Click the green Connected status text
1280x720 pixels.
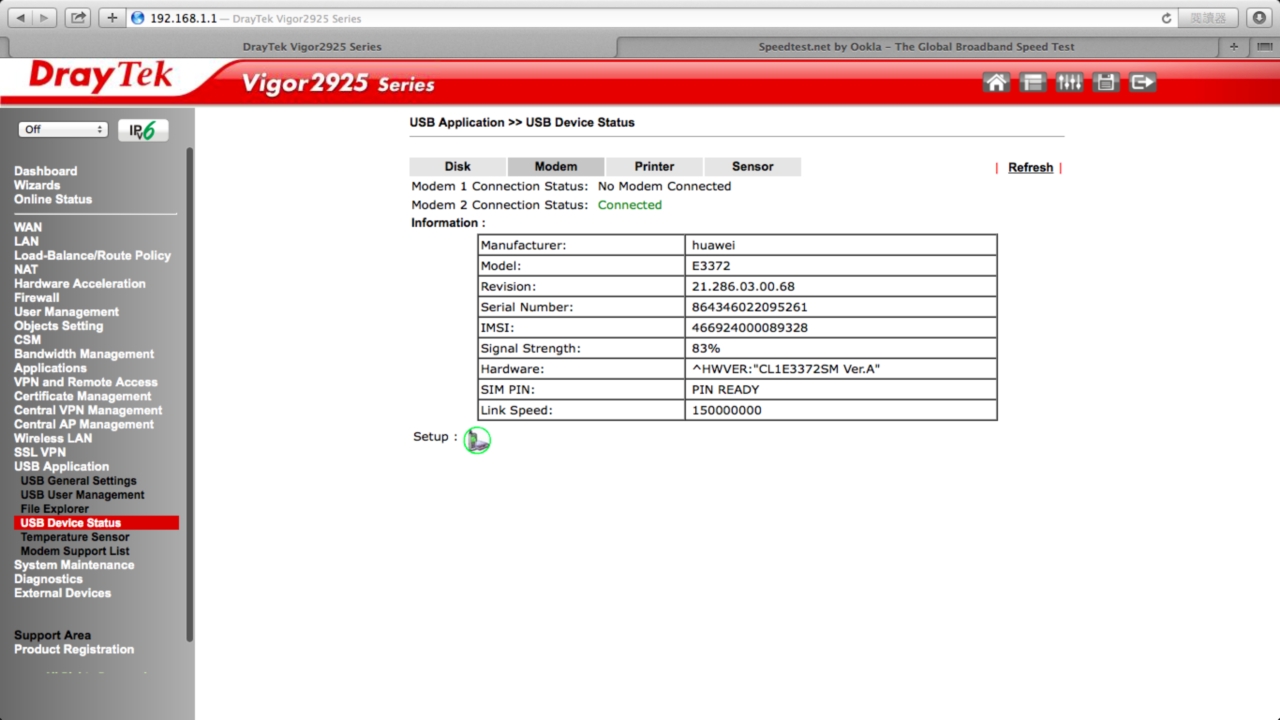click(x=630, y=204)
